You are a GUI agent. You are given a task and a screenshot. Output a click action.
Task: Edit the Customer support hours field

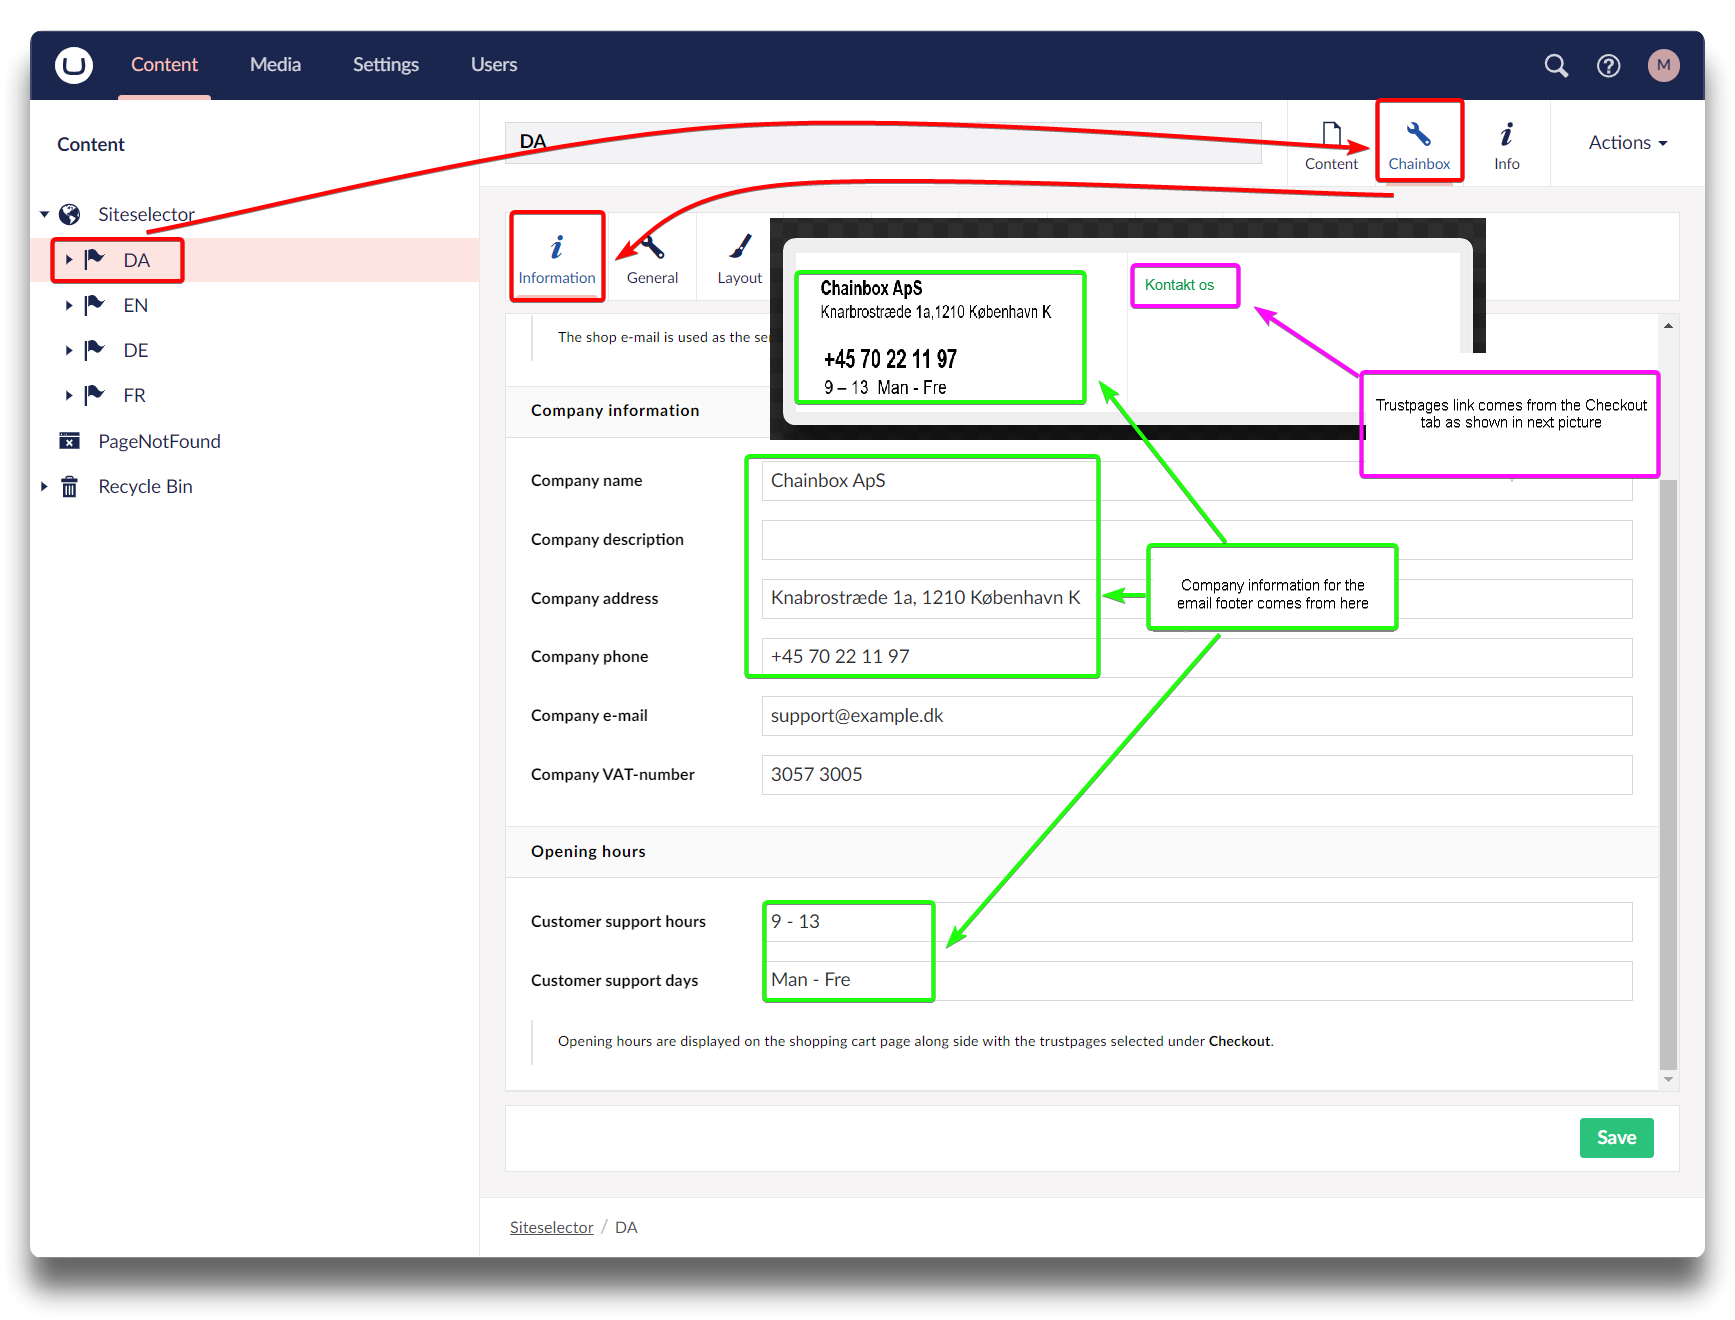tap(1196, 922)
